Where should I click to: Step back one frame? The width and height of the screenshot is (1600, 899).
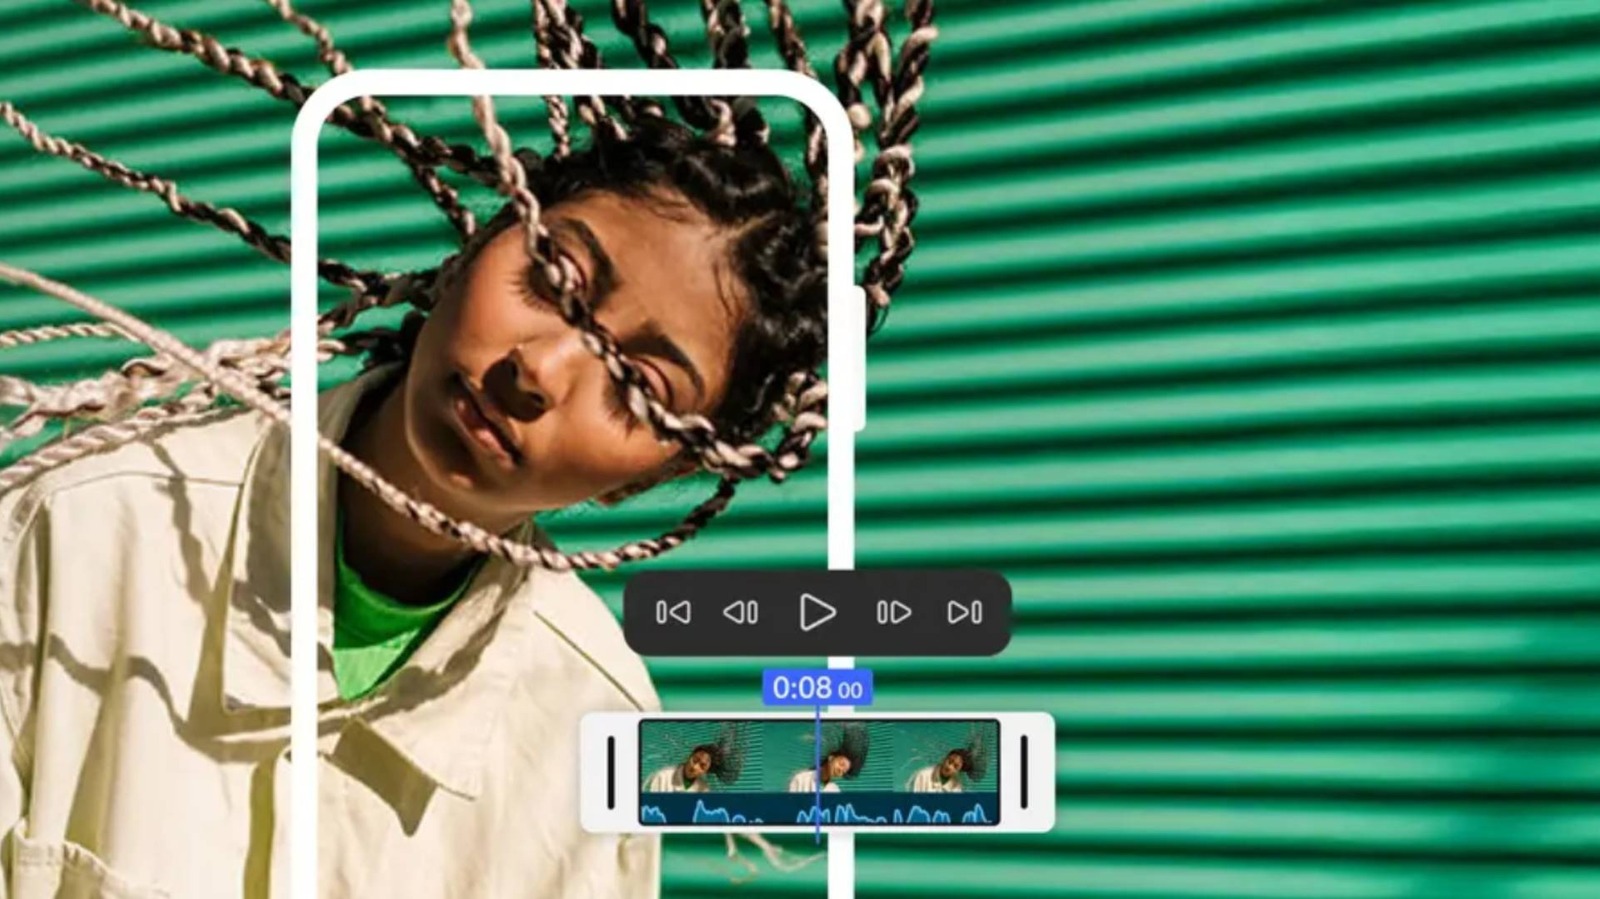coord(741,612)
